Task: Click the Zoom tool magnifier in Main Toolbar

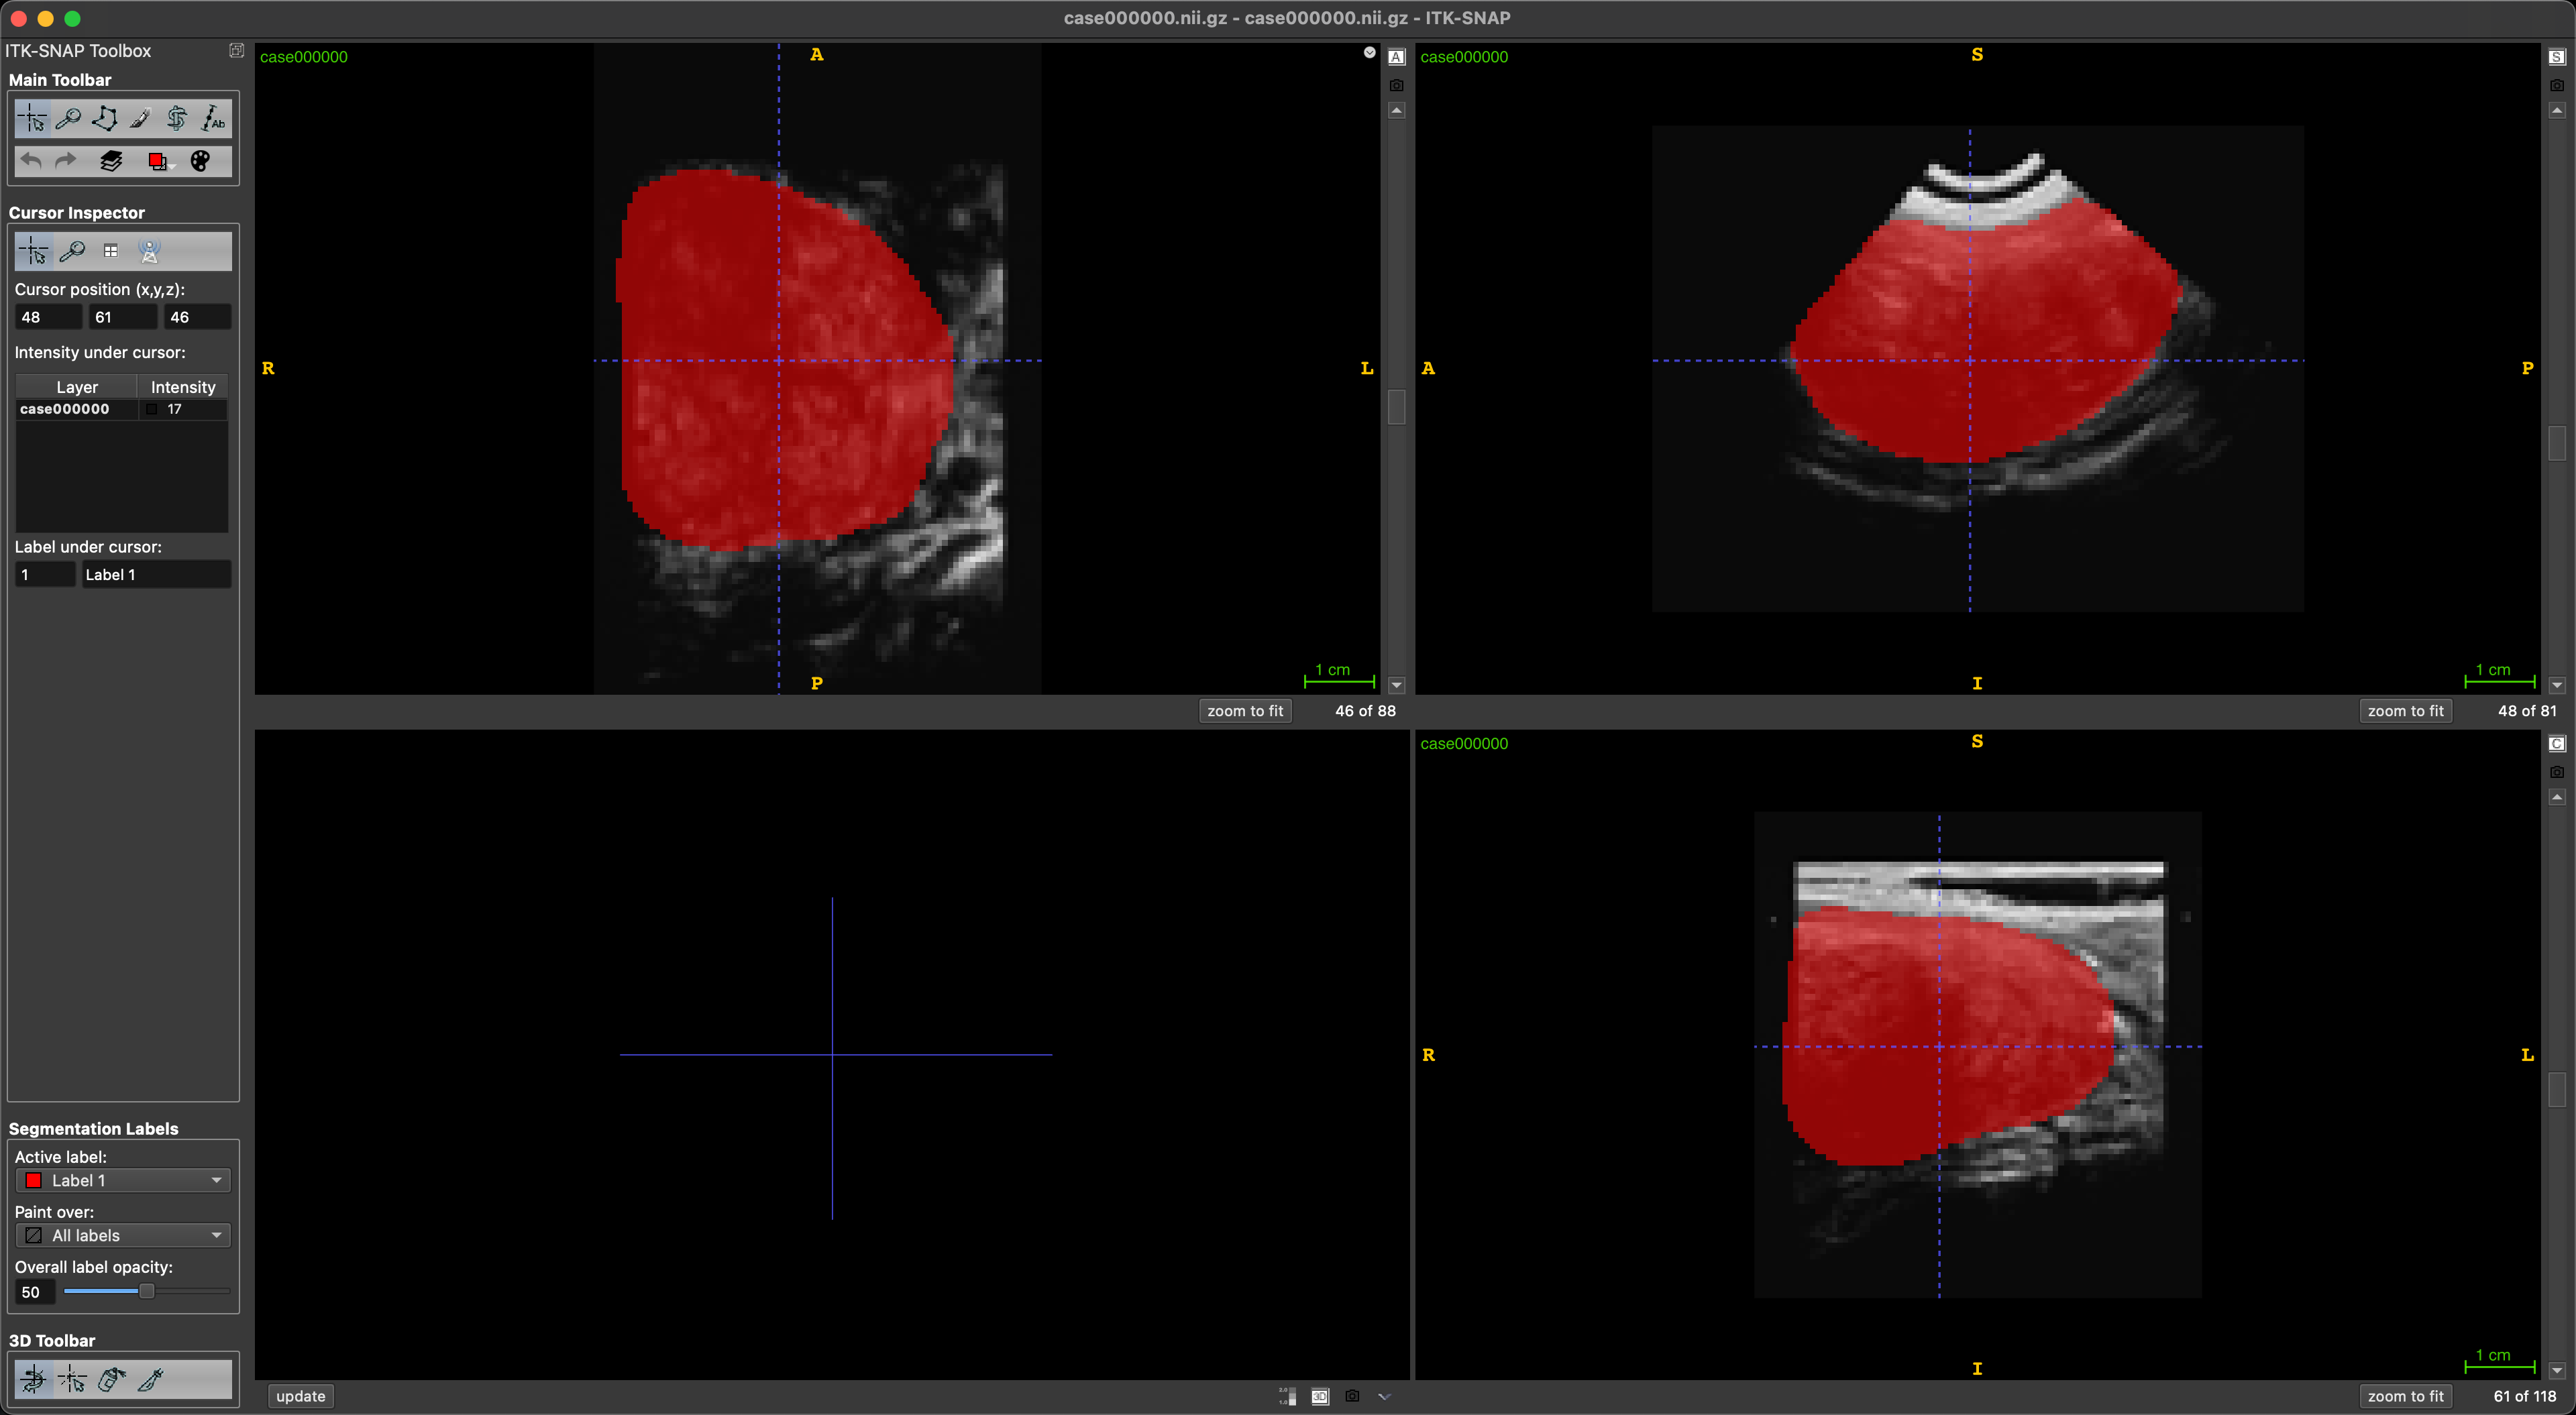Action: point(68,119)
